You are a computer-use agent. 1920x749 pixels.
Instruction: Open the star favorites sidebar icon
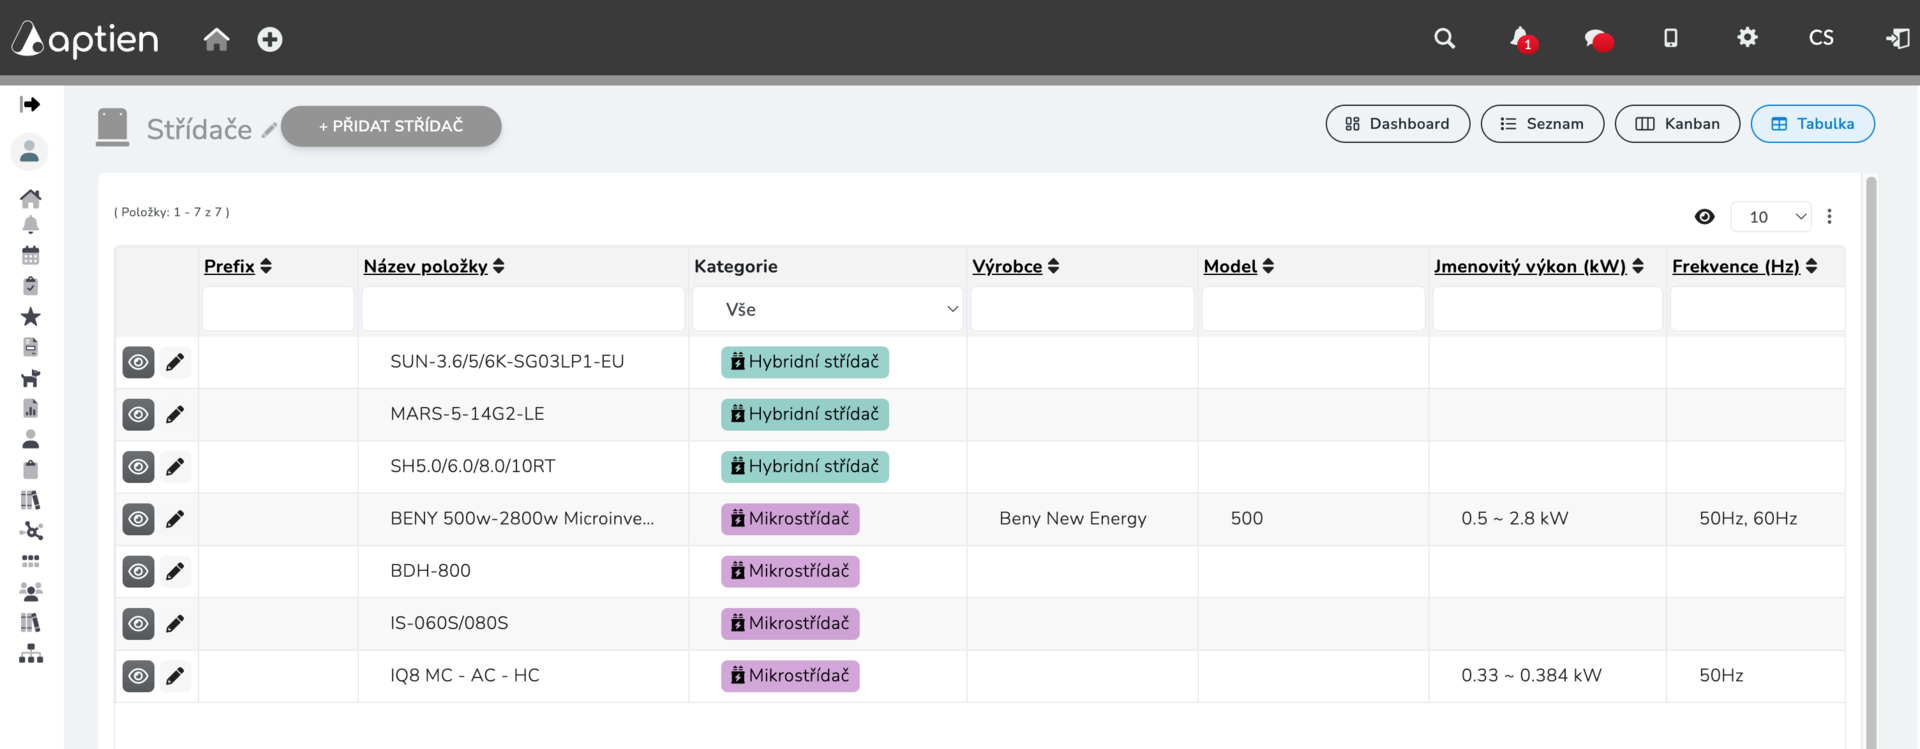coord(31,317)
